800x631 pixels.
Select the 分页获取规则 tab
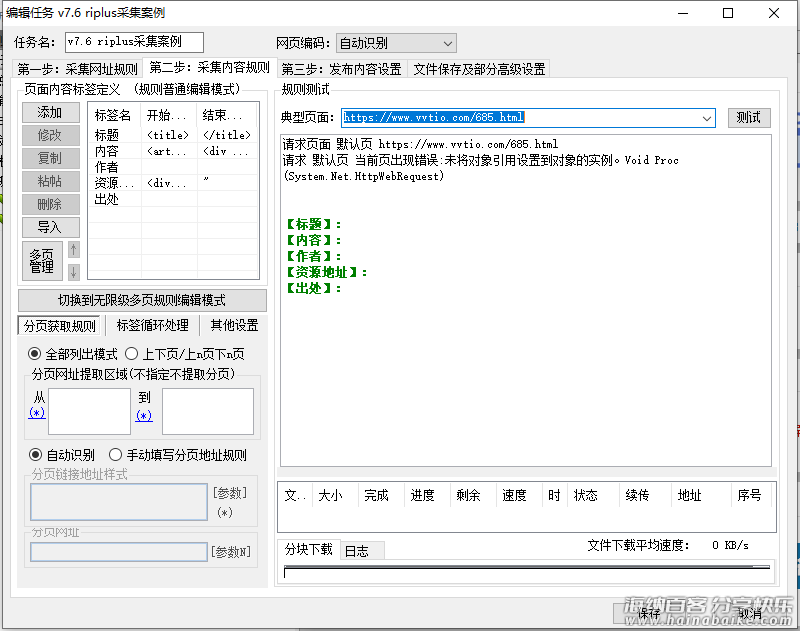[x=60, y=325]
